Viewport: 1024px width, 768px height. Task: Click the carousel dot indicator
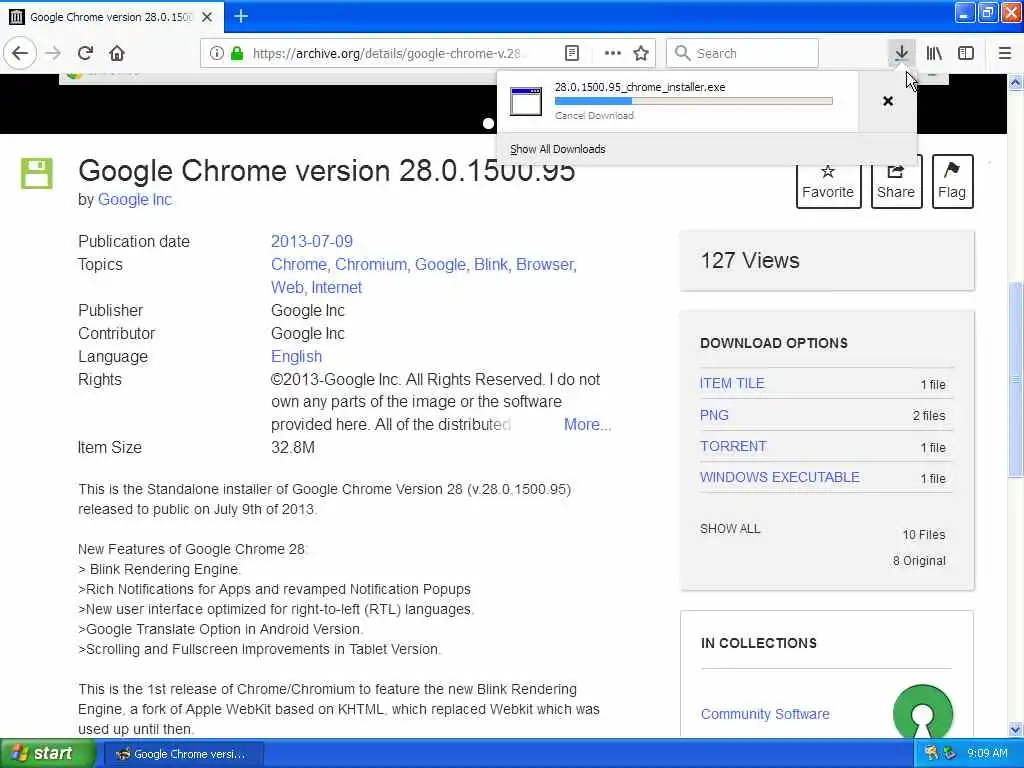click(488, 123)
